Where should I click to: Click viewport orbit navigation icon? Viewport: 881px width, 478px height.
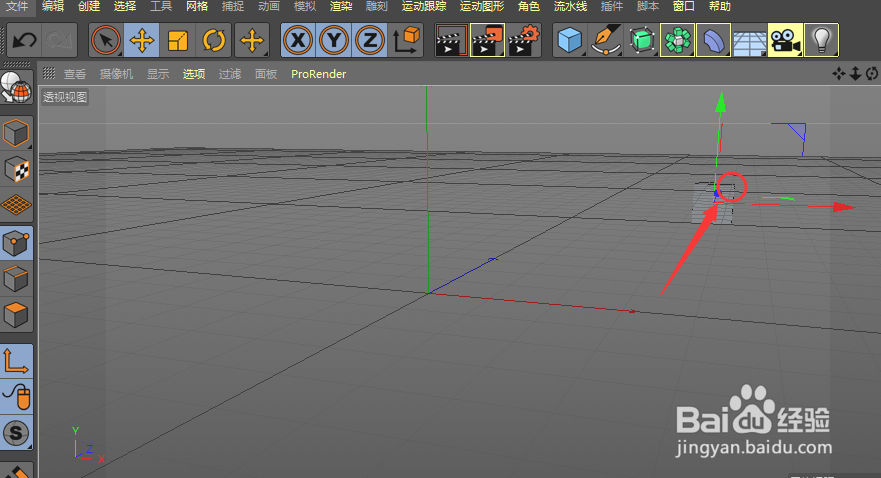(x=872, y=74)
